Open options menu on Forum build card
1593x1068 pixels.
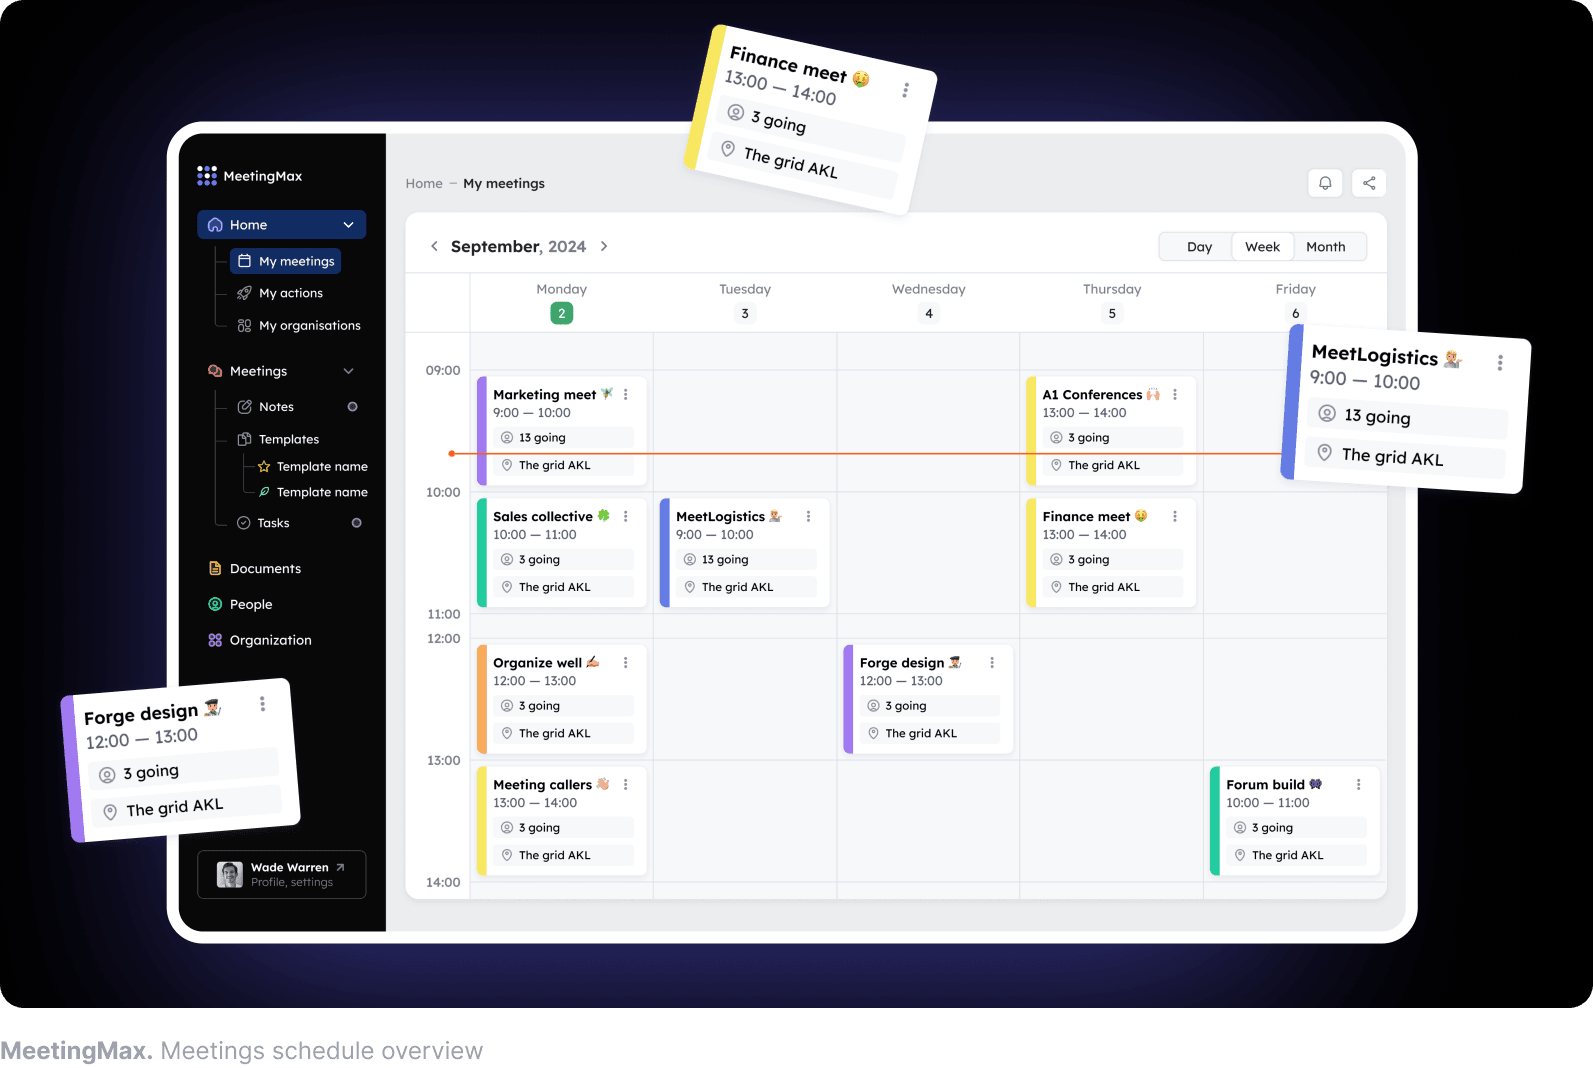tap(1358, 785)
